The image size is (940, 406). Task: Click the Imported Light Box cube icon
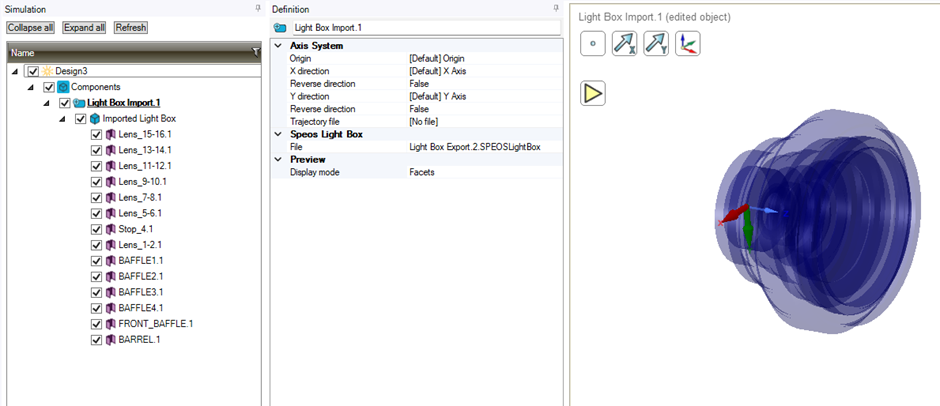point(94,119)
